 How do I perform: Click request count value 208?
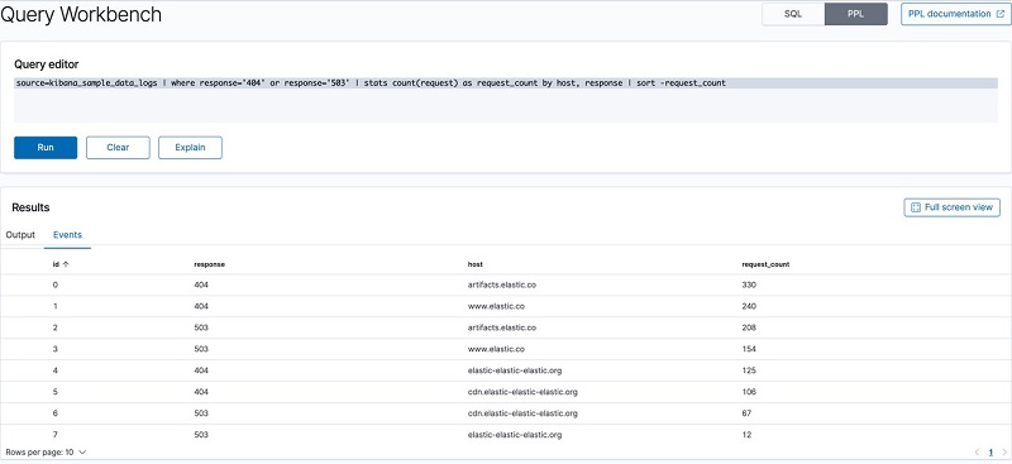point(749,327)
